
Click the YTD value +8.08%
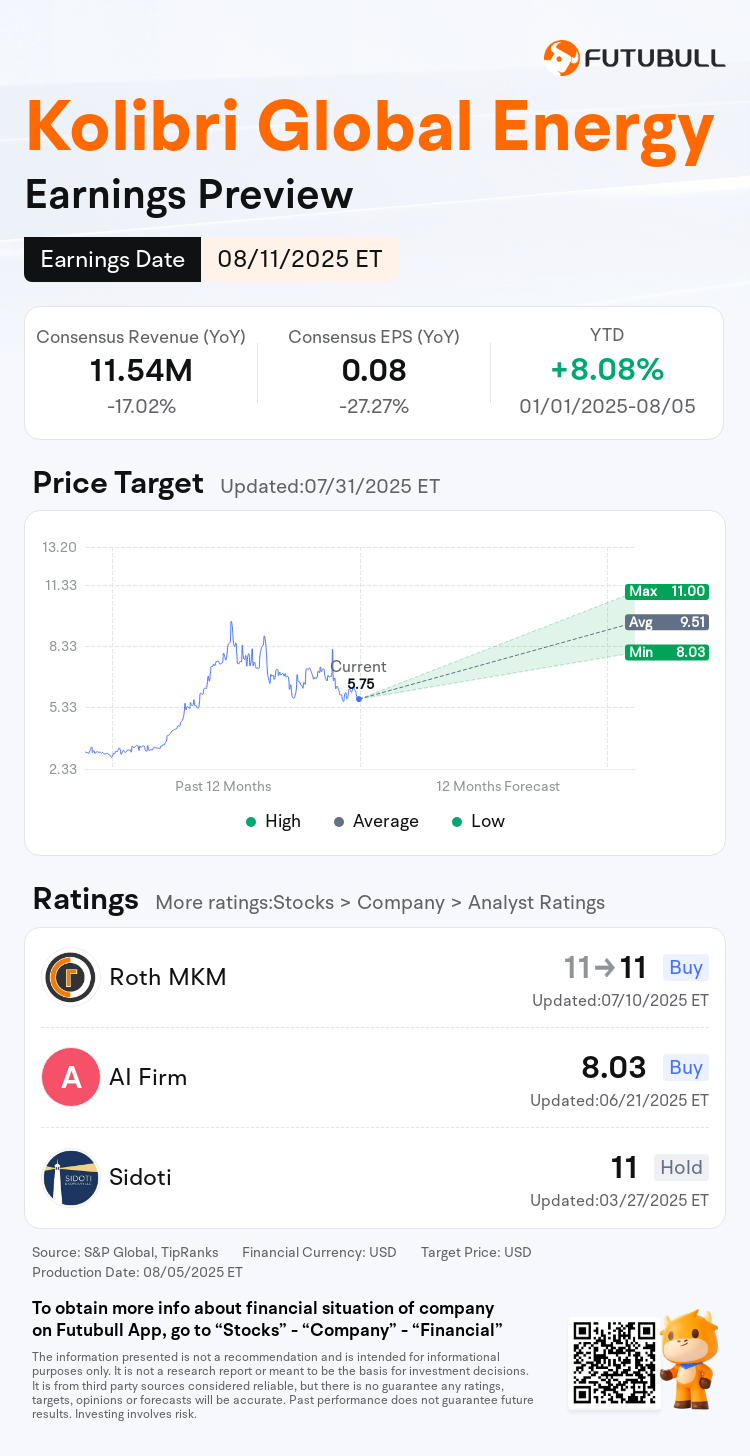[607, 370]
